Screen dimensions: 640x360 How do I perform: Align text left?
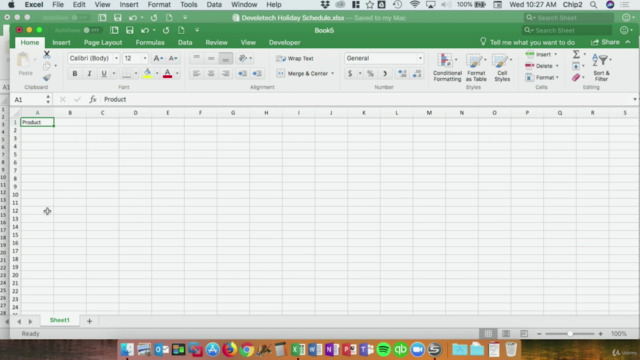(x=196, y=73)
